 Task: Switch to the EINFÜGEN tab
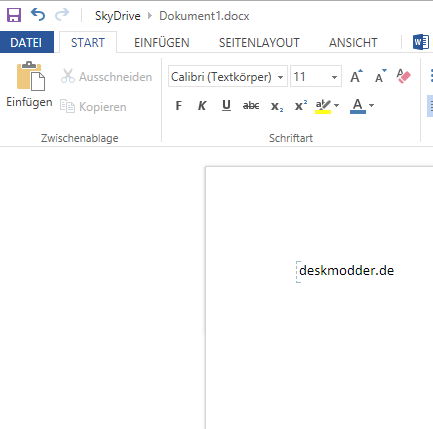pos(162,43)
